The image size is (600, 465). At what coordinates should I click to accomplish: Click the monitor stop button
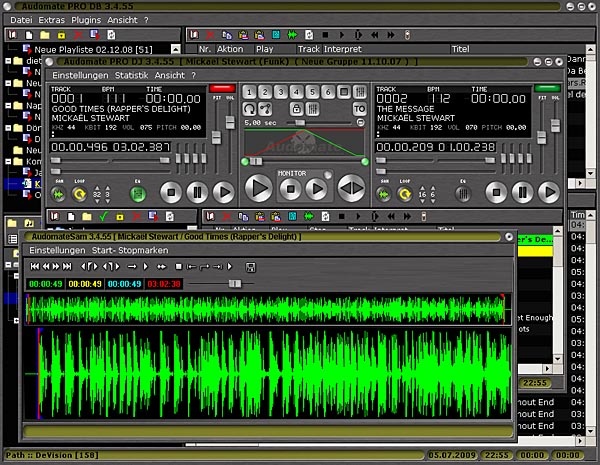[x=291, y=189]
